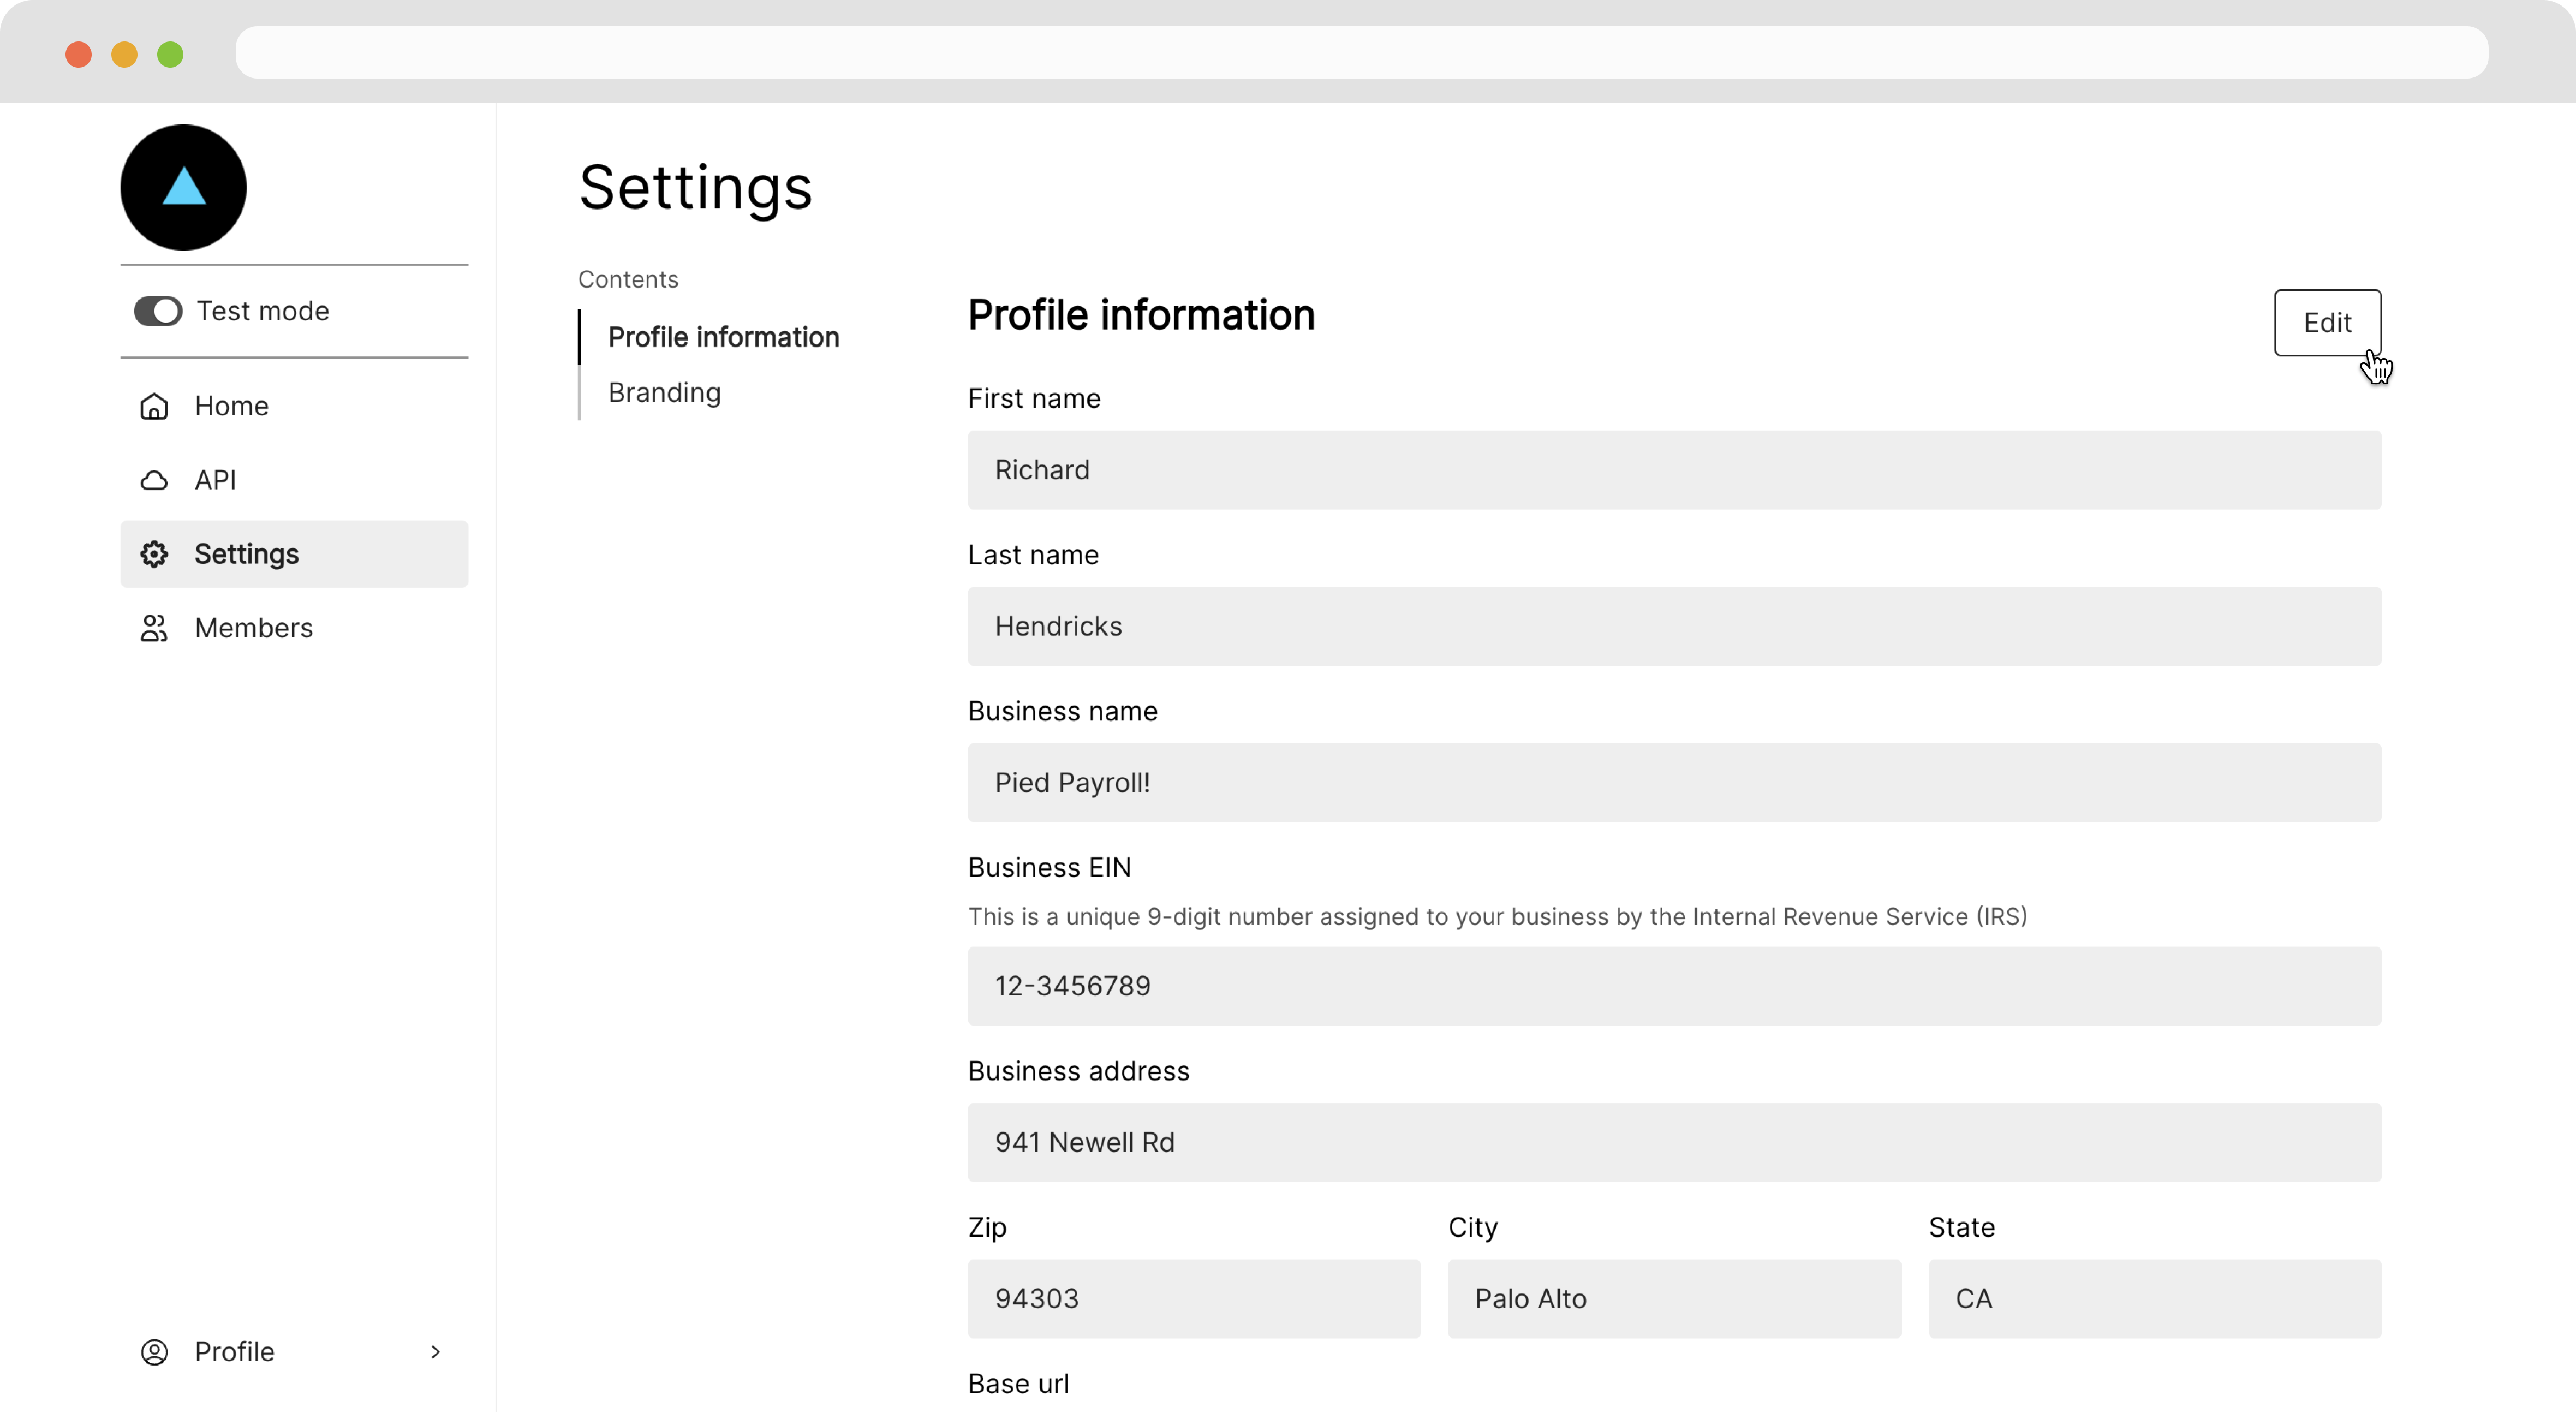Select Profile information in Contents

pos(723,337)
